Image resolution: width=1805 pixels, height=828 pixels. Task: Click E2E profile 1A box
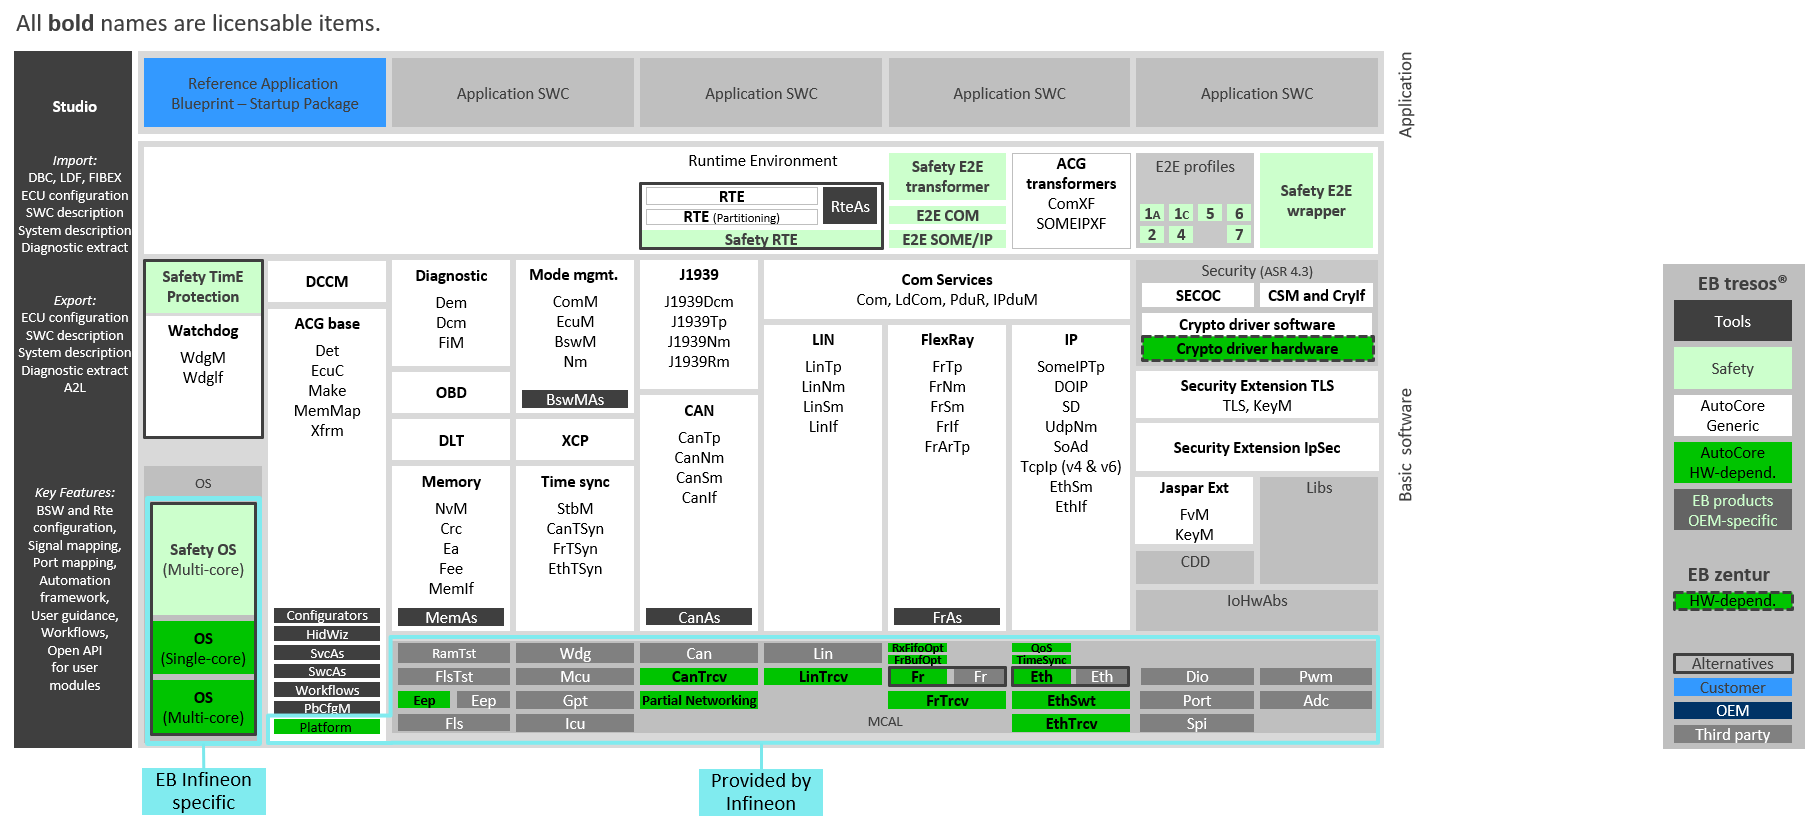click(1152, 213)
